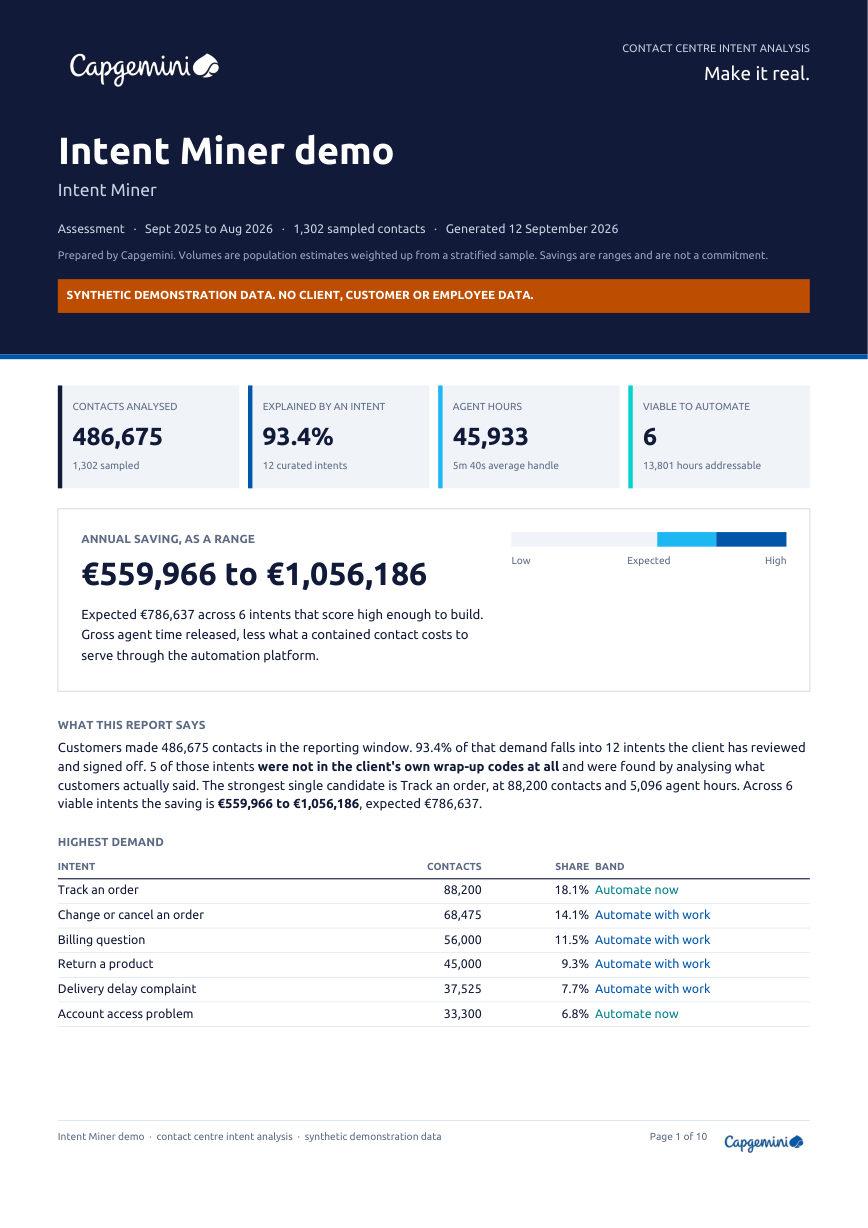Click the pale Low segment of range bar
This screenshot has height=1228, width=868.
point(584,539)
